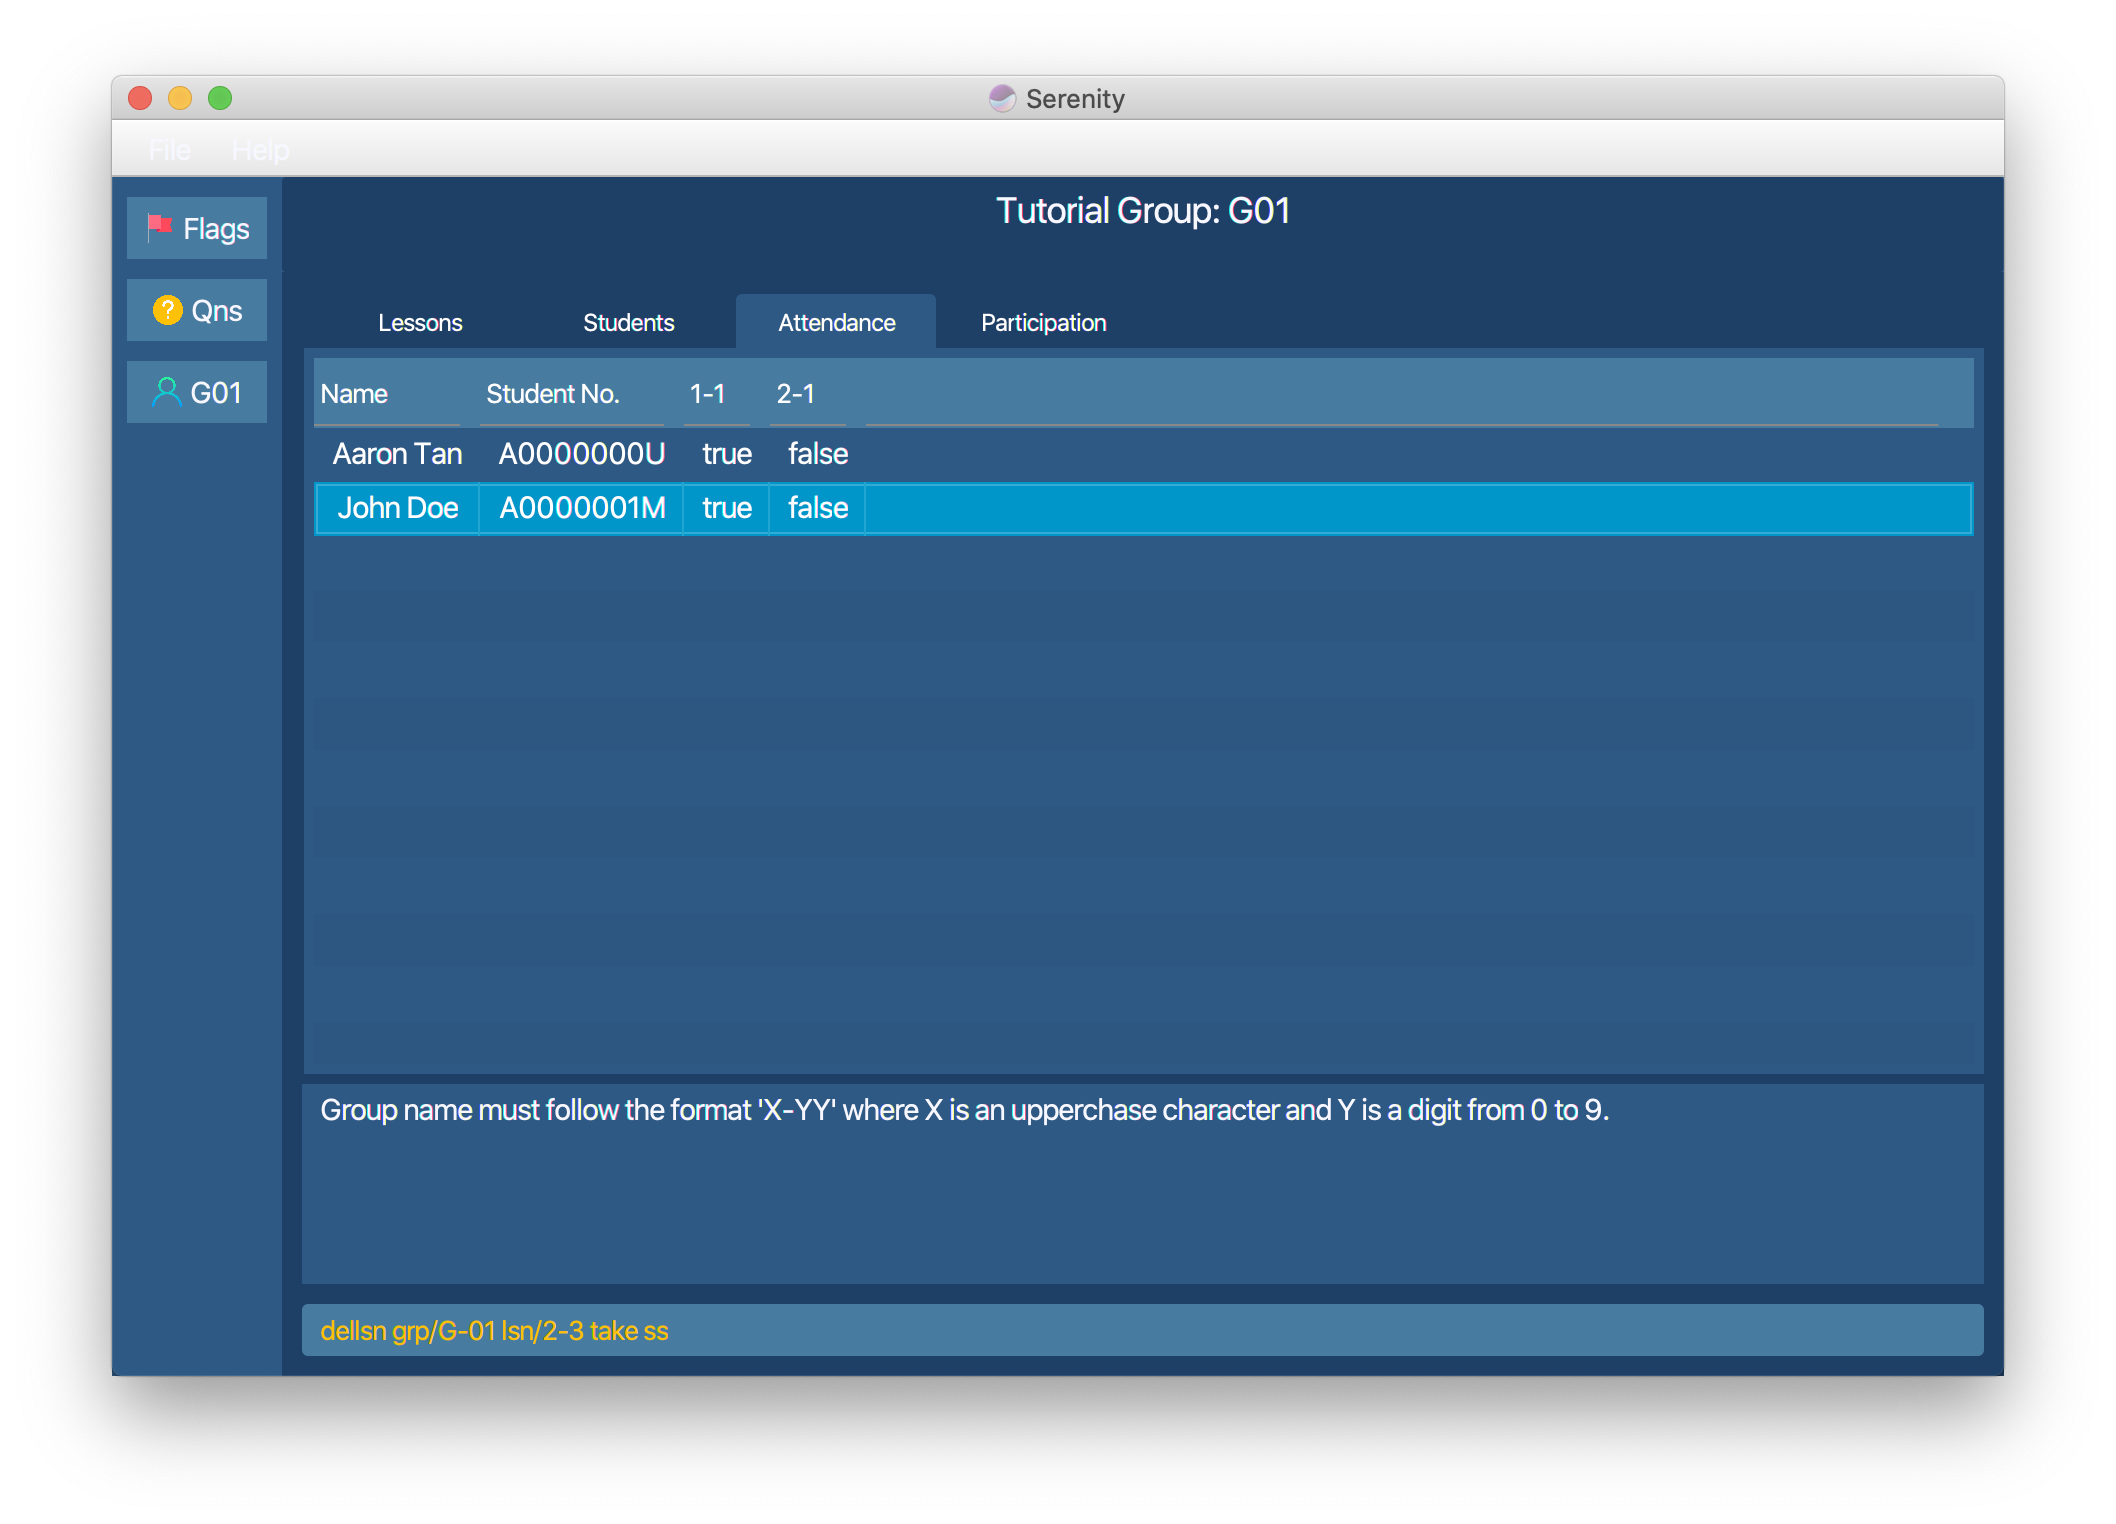
Task: Click the G01 person icon
Action: coord(166,392)
